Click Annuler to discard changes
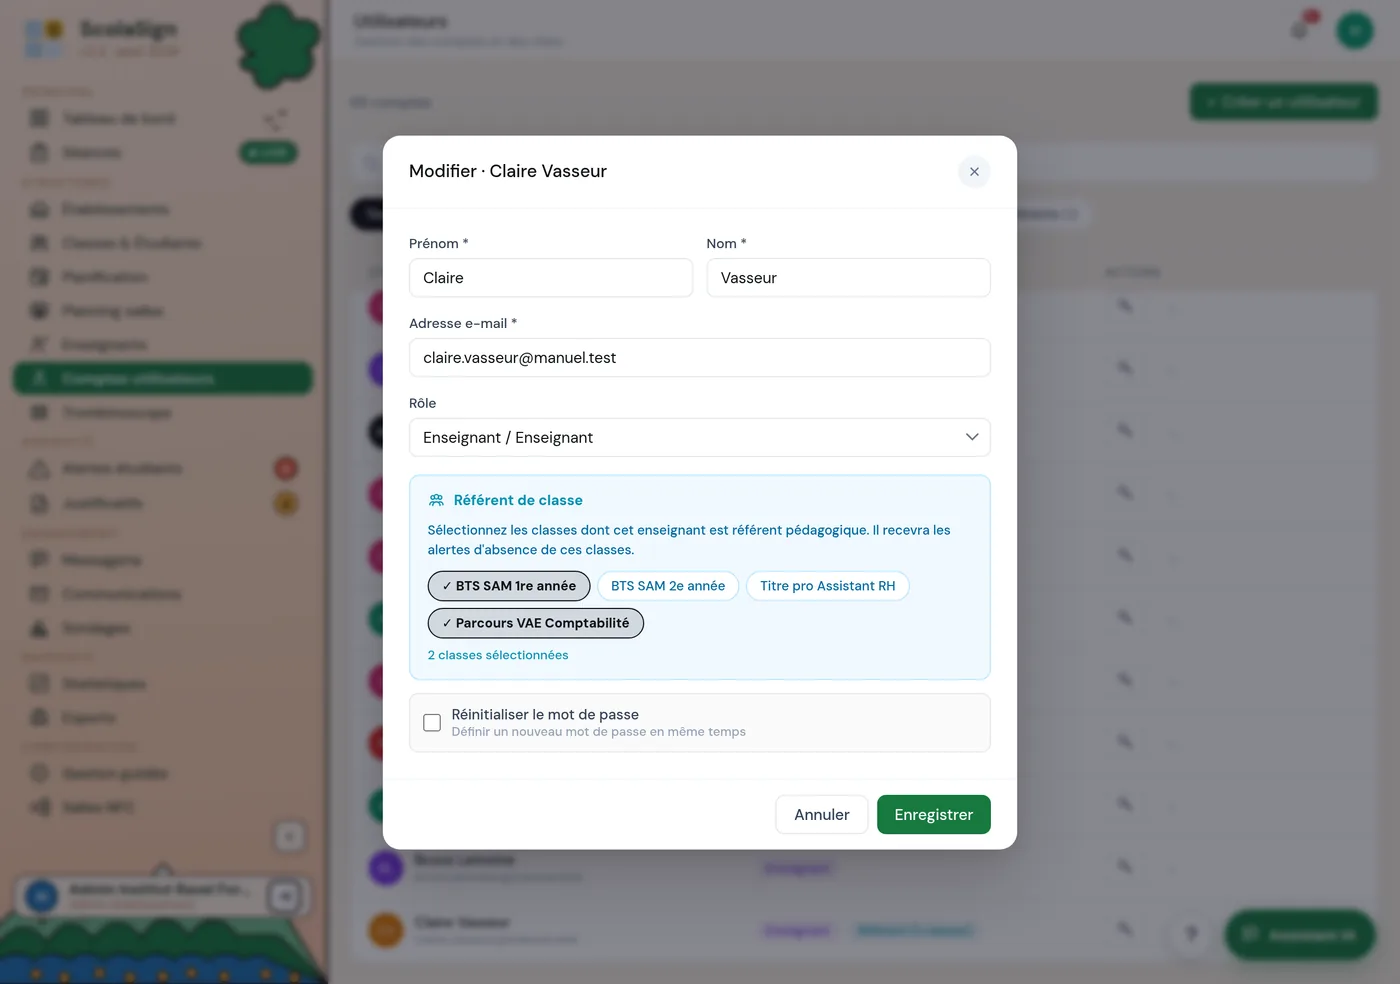Screen dimensions: 1400x984 tap(822, 814)
